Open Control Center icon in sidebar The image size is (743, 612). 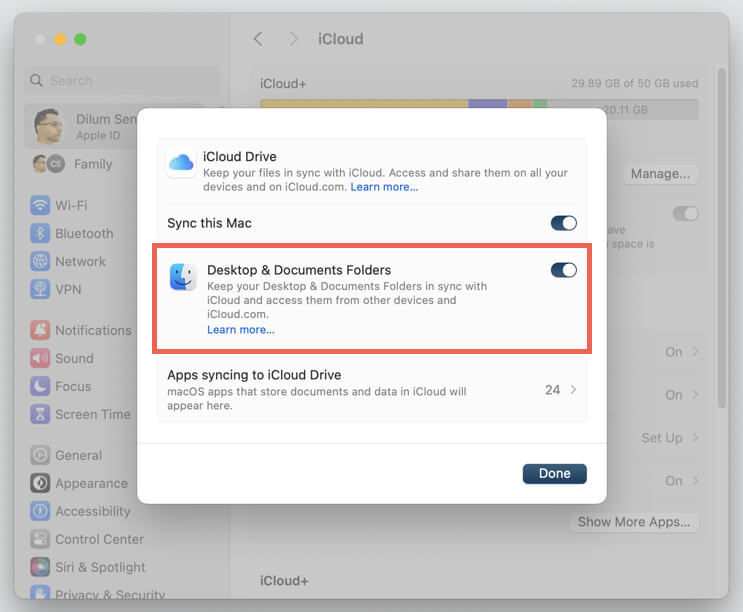pos(40,539)
